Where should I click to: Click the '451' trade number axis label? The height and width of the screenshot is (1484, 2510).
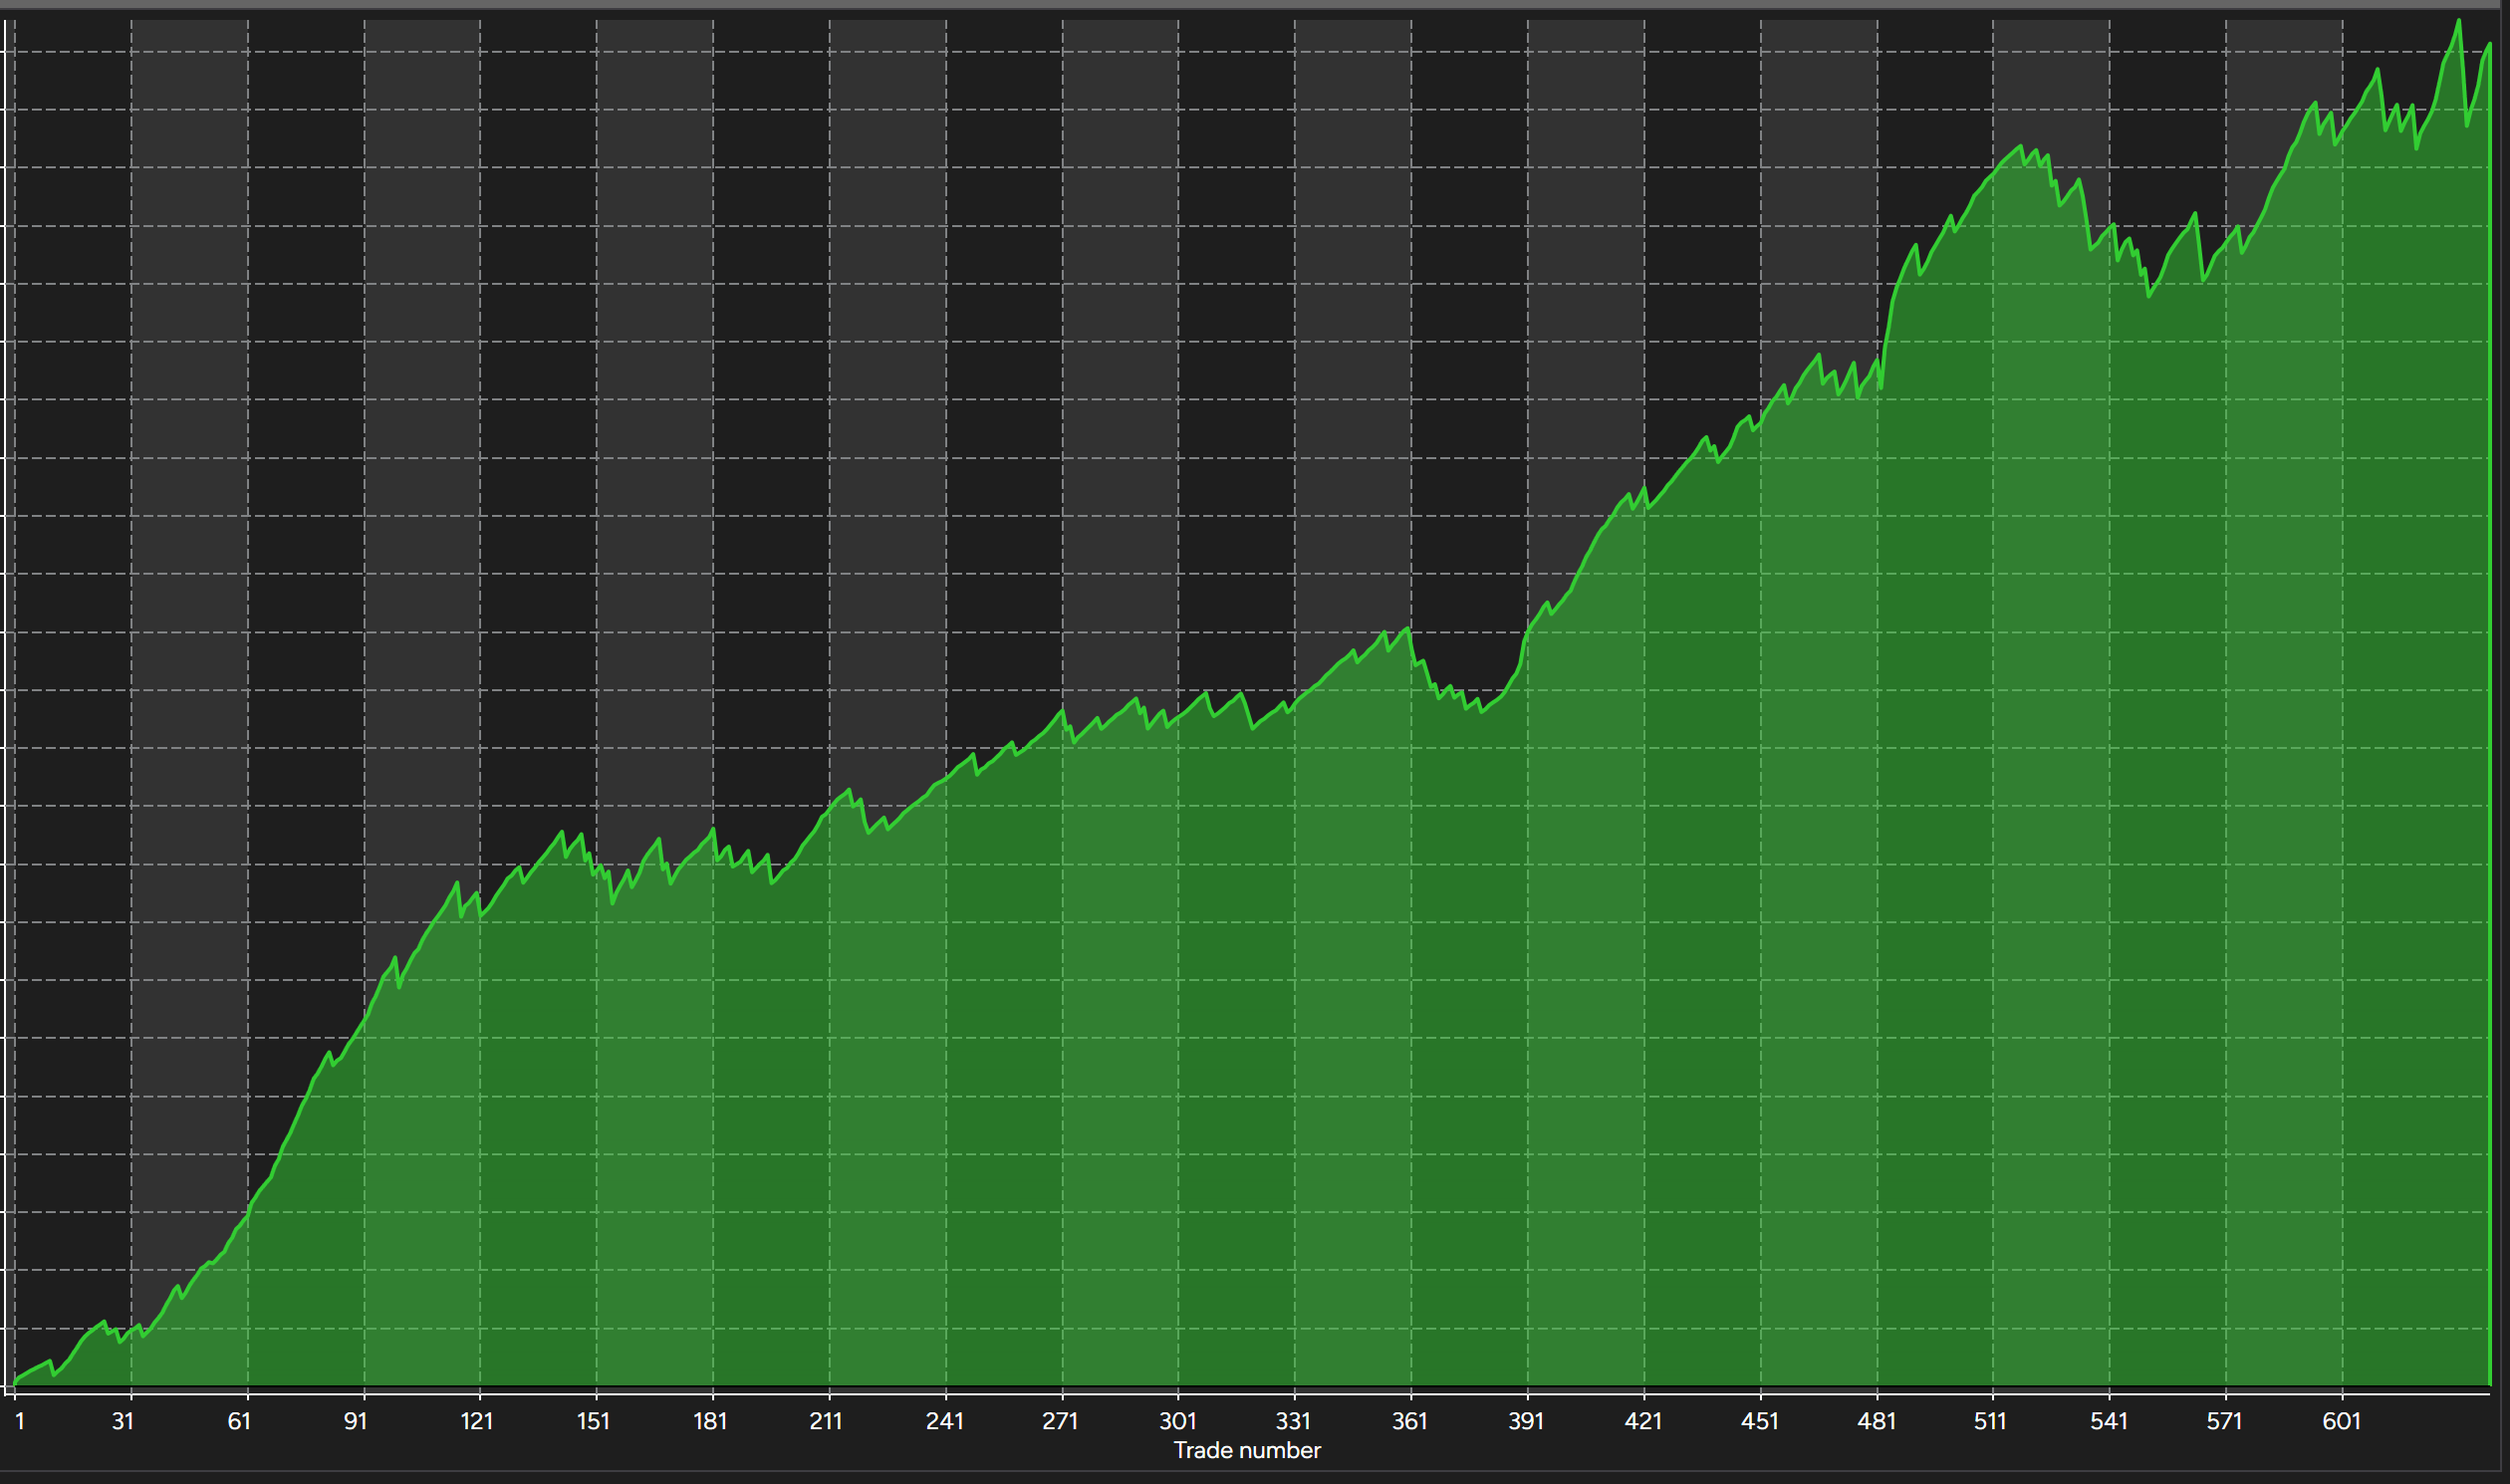click(x=1760, y=1421)
